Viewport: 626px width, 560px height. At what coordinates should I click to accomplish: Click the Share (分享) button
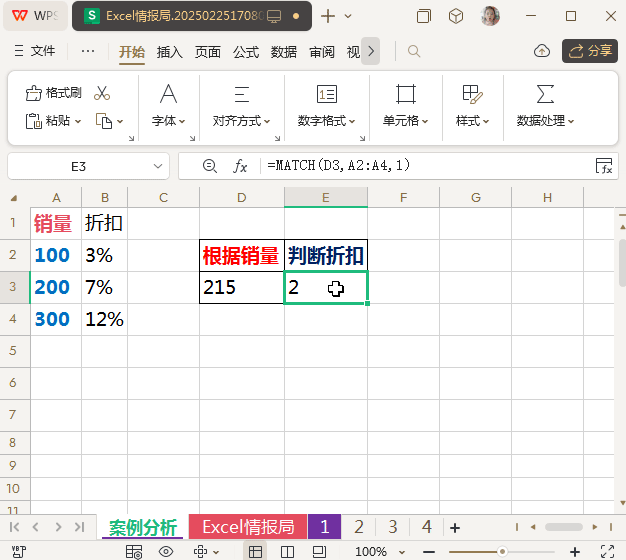point(589,51)
